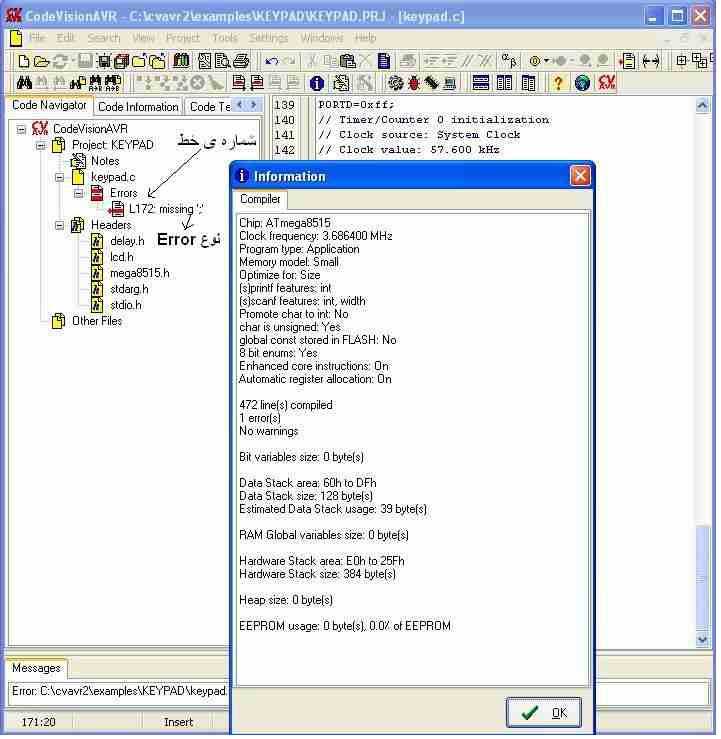Click the New File toolbar icon
Image resolution: width=721 pixels, height=739 pixels.
[x=16, y=61]
